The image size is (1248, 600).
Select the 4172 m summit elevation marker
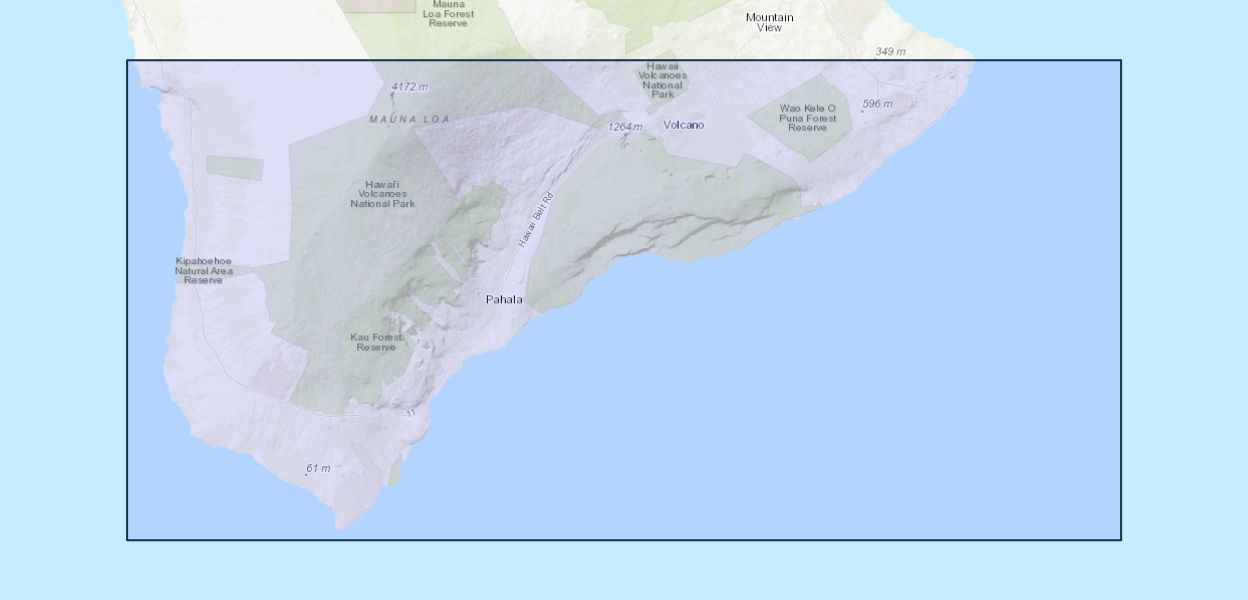click(x=409, y=87)
